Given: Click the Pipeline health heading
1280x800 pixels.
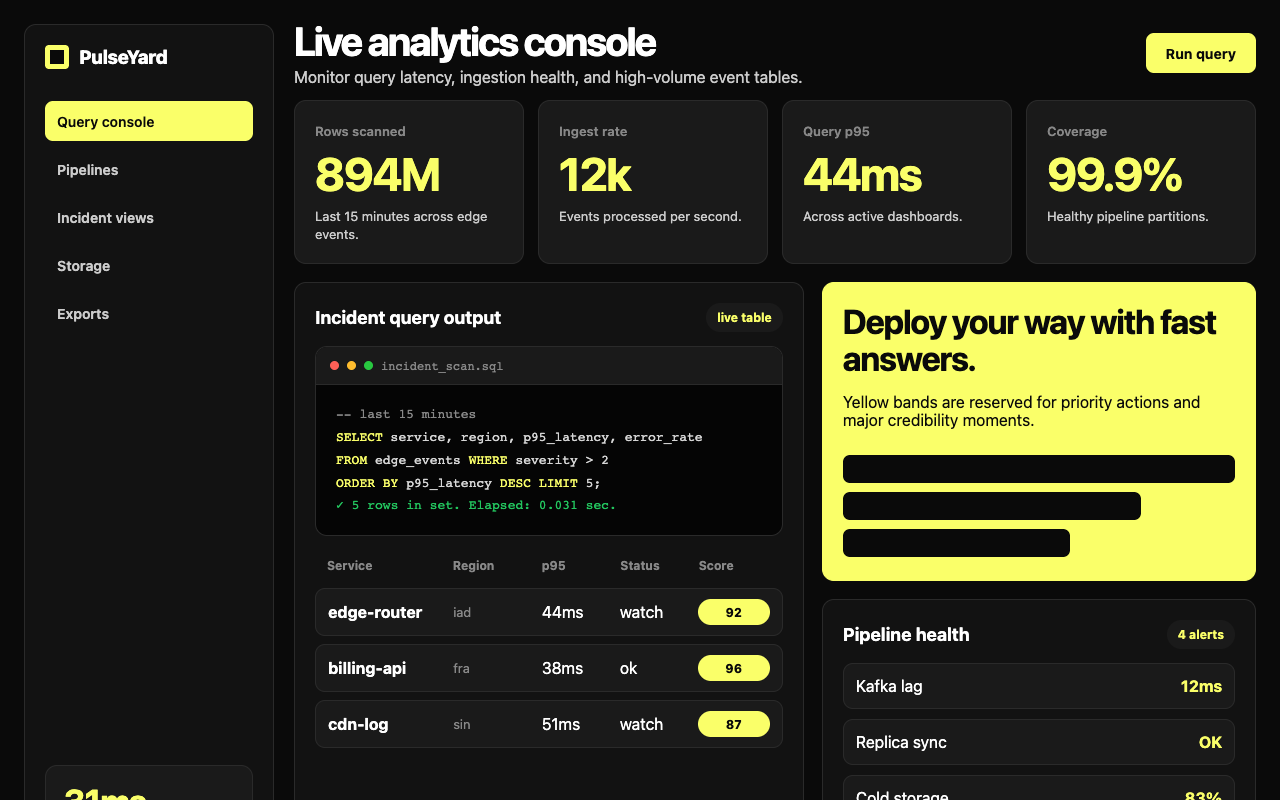Looking at the screenshot, I should [906, 635].
